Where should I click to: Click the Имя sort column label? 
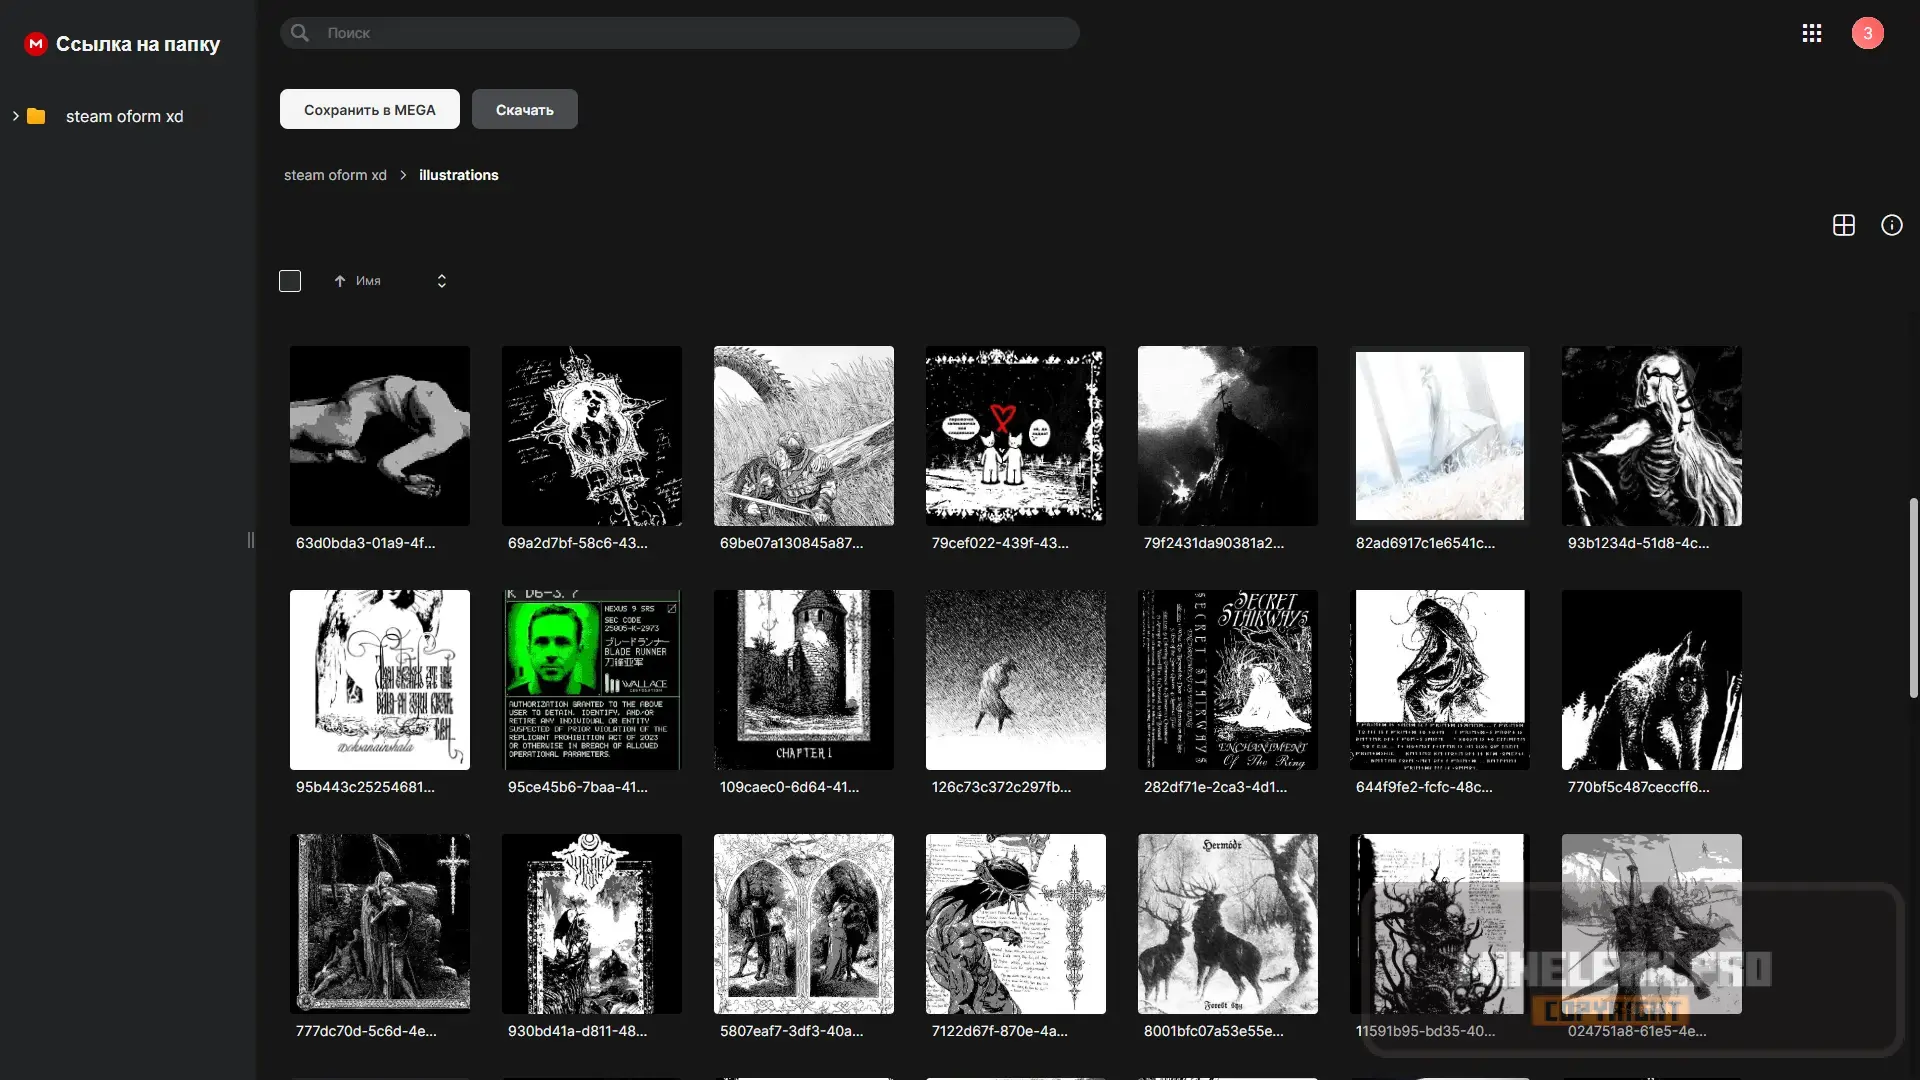[368, 281]
